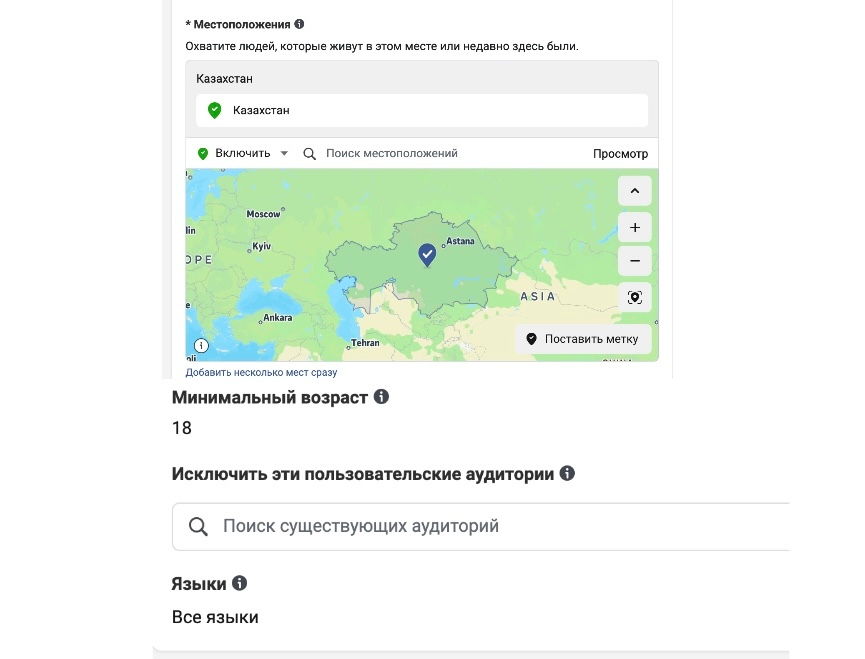Click the locate-me target icon on map
Viewport: 865px width, 659px height.
click(634, 297)
